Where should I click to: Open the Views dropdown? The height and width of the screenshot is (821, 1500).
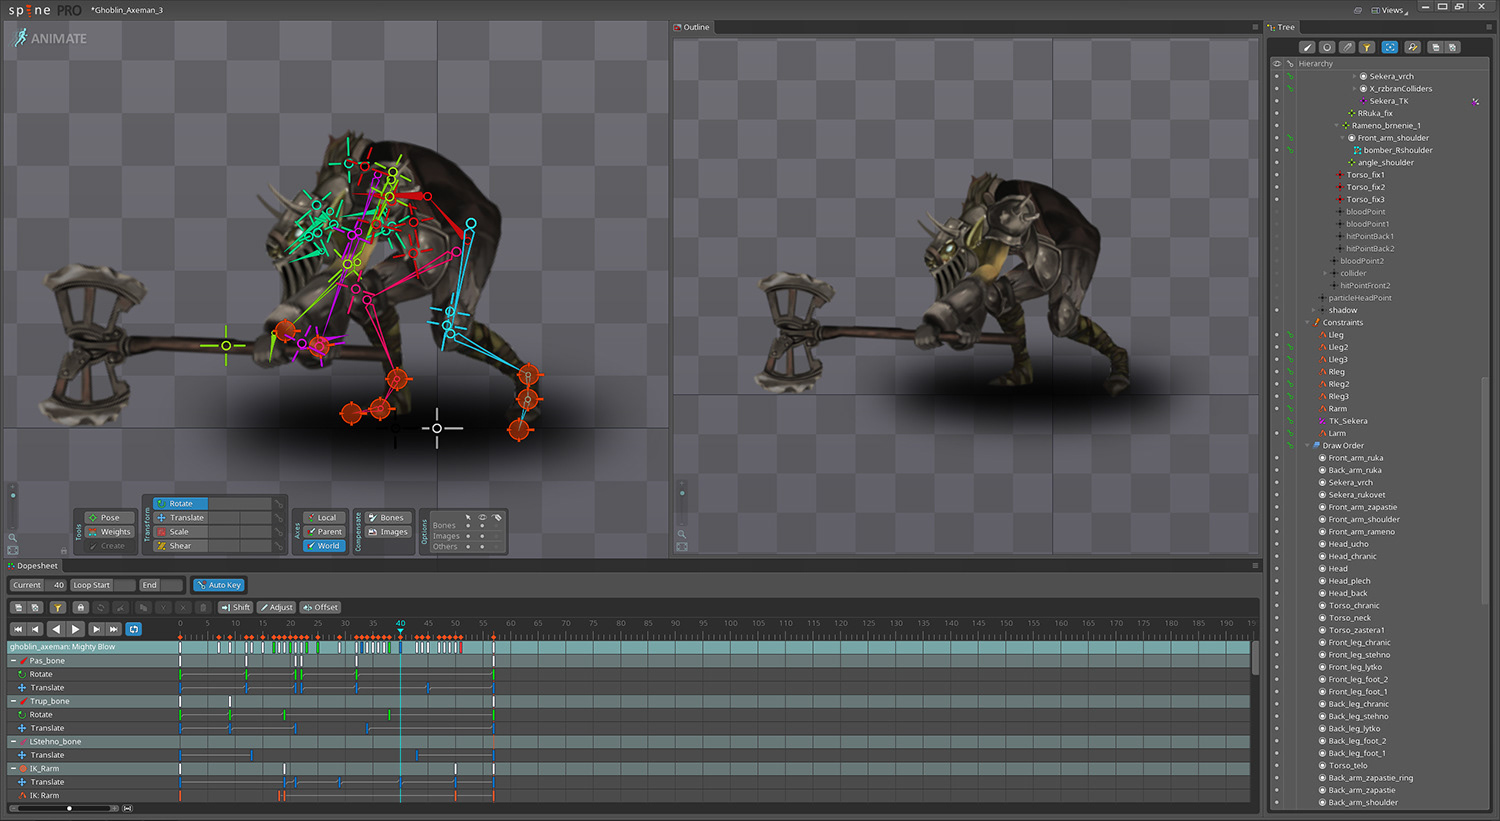coord(1389,10)
